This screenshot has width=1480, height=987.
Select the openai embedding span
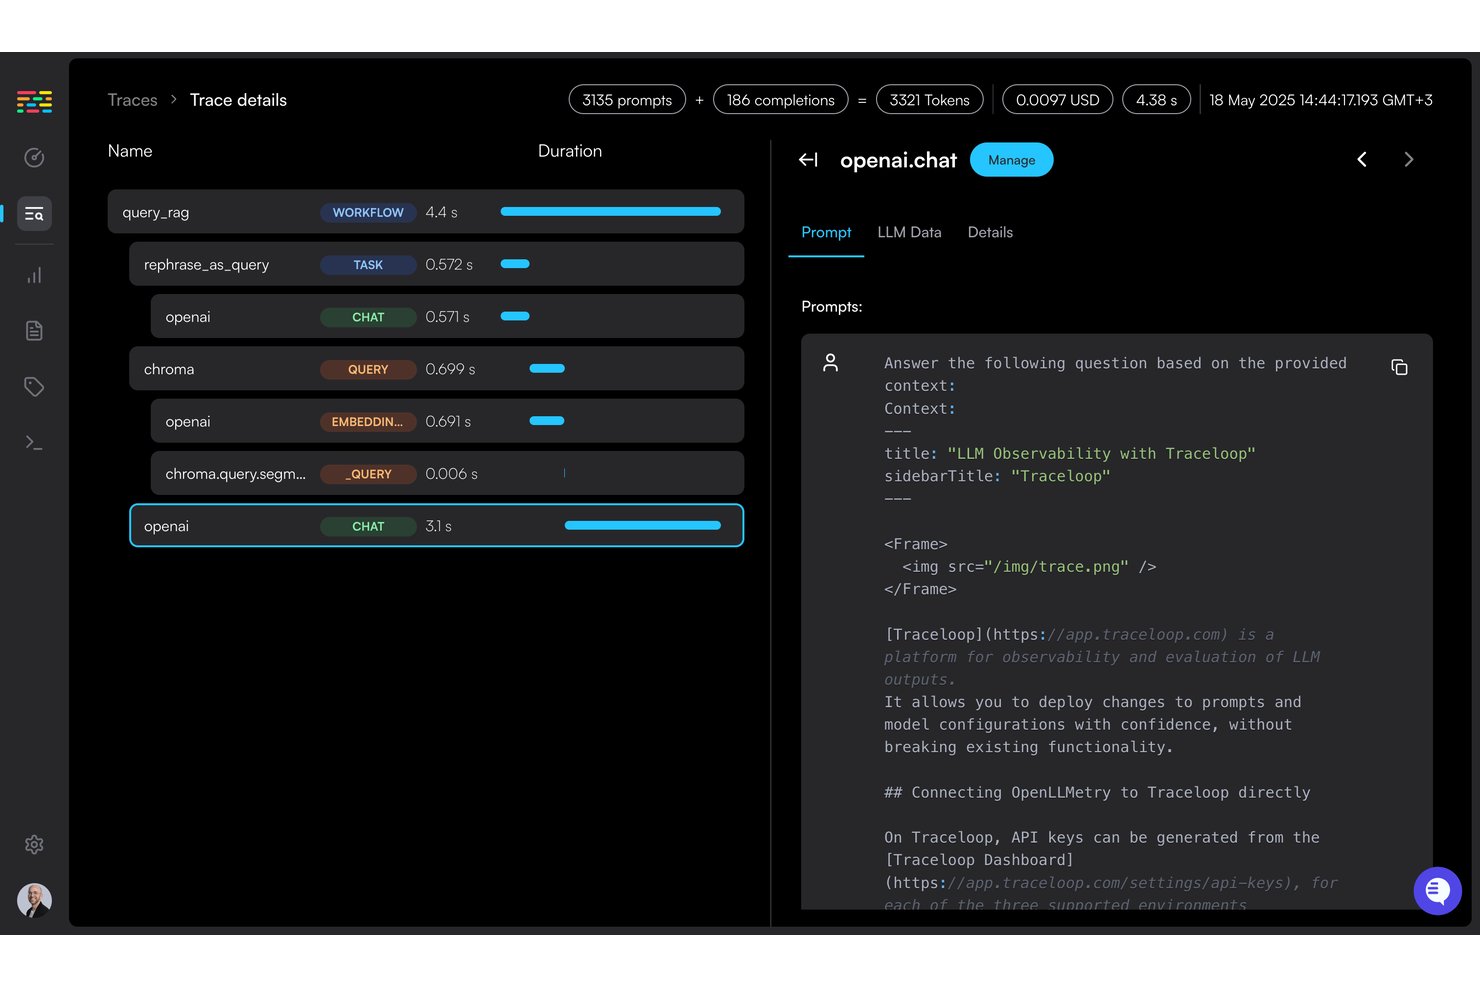(x=447, y=422)
